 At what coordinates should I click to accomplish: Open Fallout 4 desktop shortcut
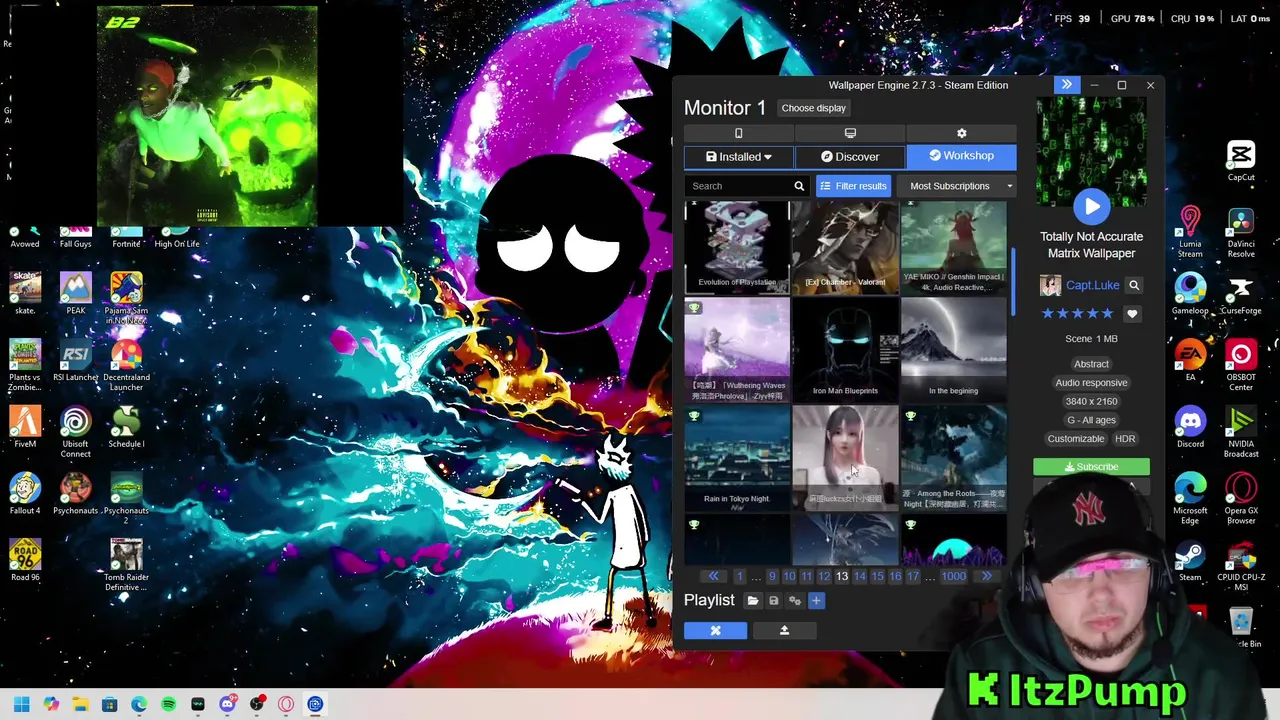[x=25, y=494]
